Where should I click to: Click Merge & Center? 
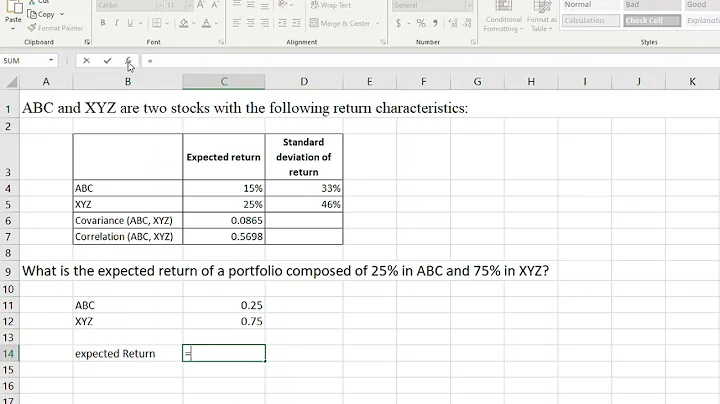pos(340,23)
